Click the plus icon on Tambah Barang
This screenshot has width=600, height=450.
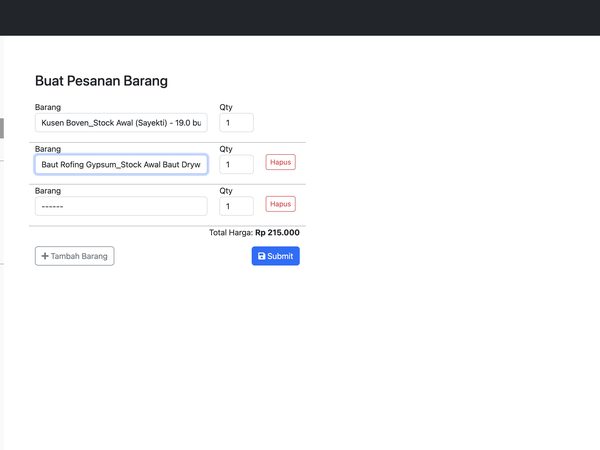click(45, 256)
